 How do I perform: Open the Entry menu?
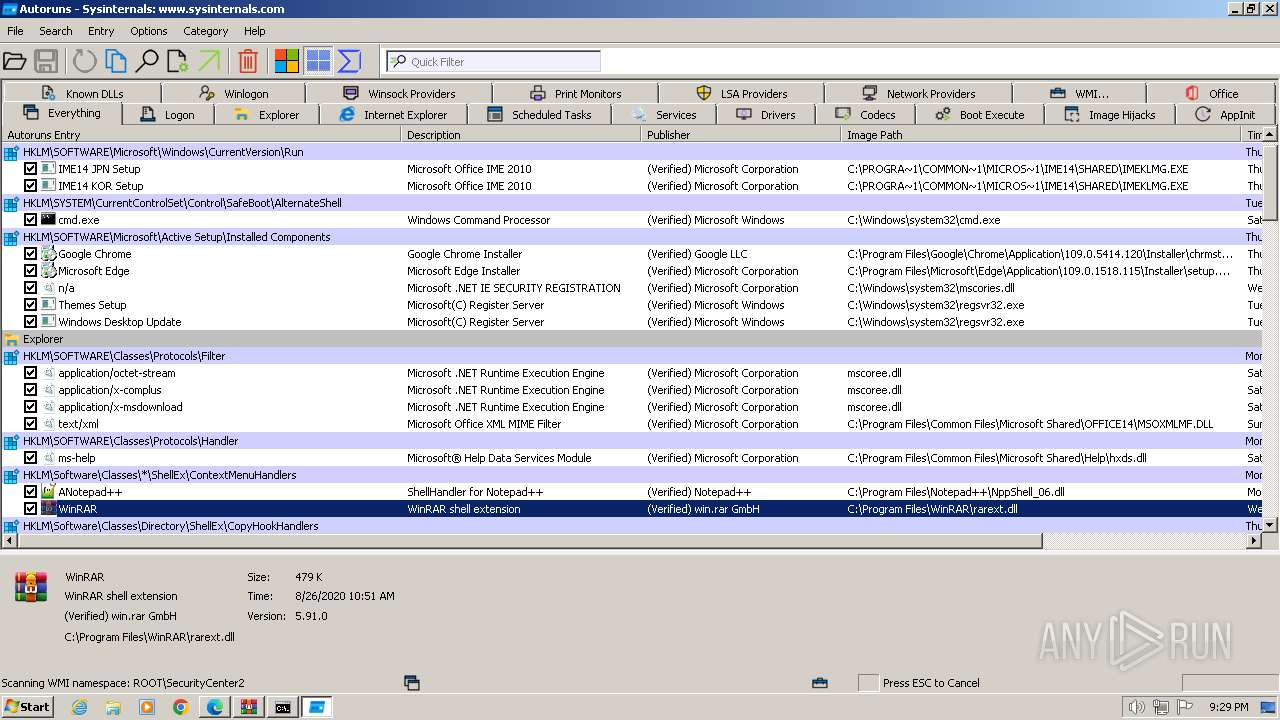(x=101, y=31)
